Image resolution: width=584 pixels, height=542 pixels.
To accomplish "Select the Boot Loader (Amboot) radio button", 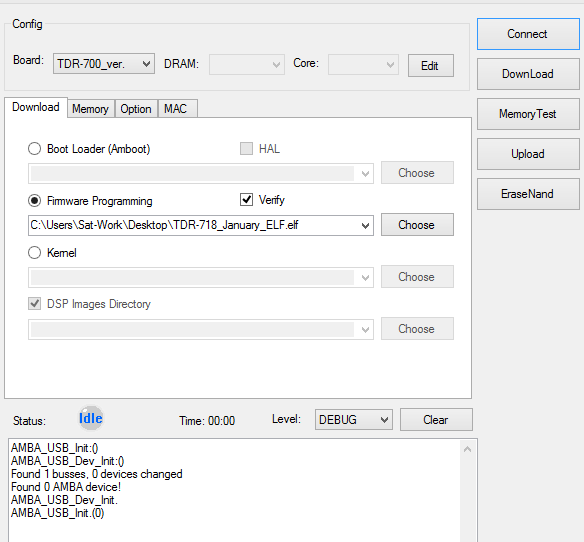I will [35, 149].
